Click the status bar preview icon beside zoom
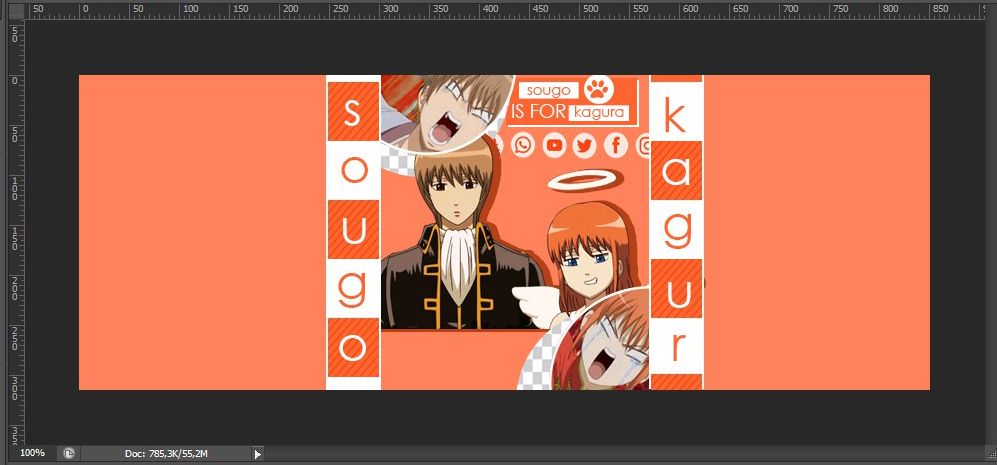Screen dimensions: 997x465 pos(69,454)
